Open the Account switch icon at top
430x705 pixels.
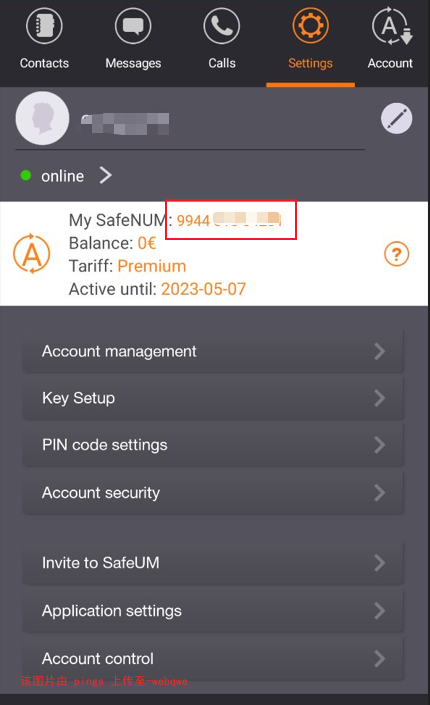coord(392,26)
